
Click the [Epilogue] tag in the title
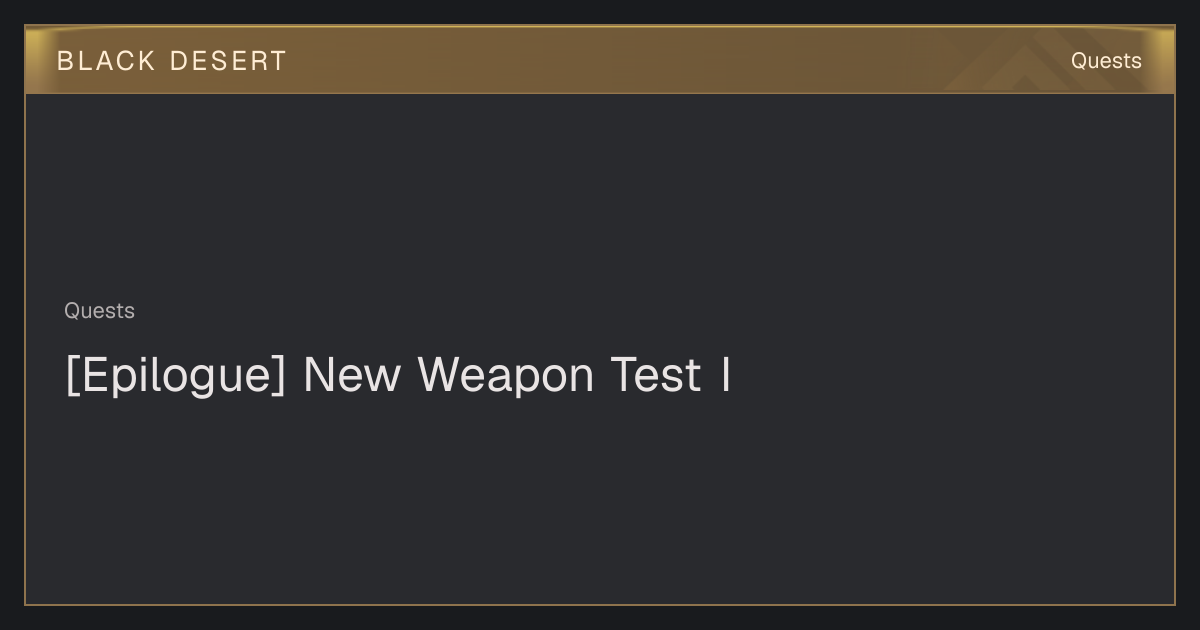(x=176, y=376)
